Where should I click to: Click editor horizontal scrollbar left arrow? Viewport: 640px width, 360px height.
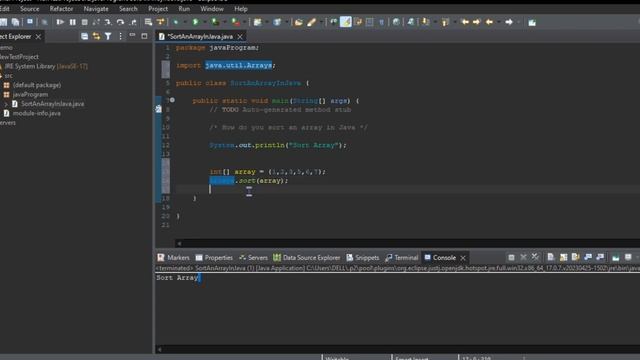point(179,243)
